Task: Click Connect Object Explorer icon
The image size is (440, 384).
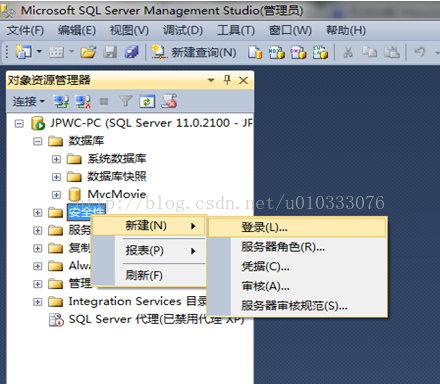Action: point(61,101)
